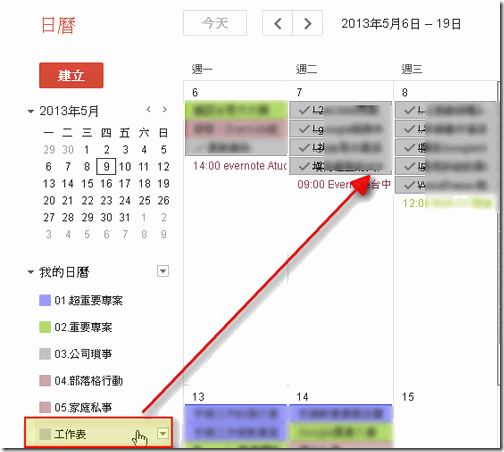Toggle the 04.部落格行動 calendar color box
The height and width of the screenshot is (452, 504).
coord(45,380)
